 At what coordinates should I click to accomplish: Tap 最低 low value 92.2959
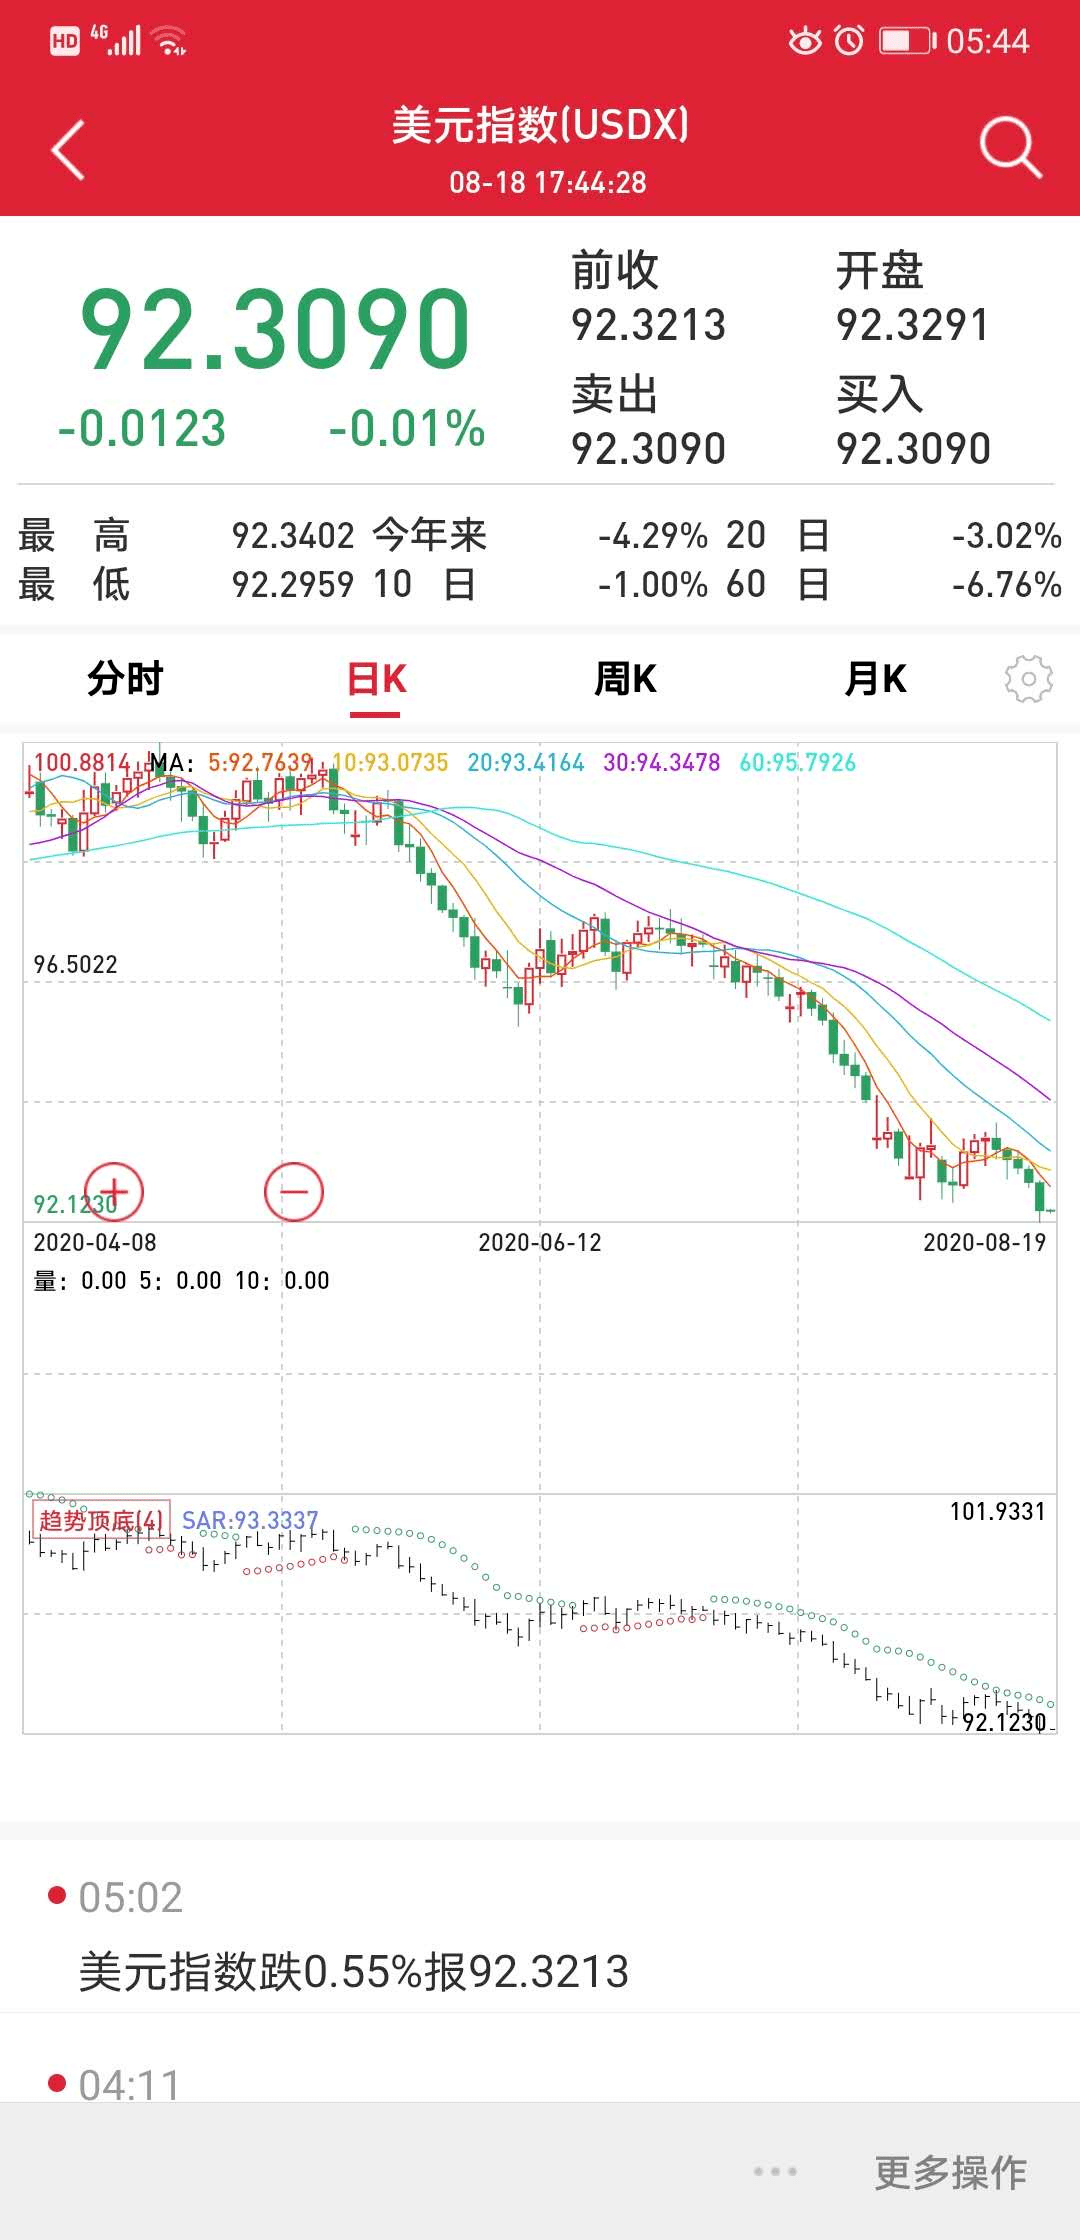tap(293, 584)
